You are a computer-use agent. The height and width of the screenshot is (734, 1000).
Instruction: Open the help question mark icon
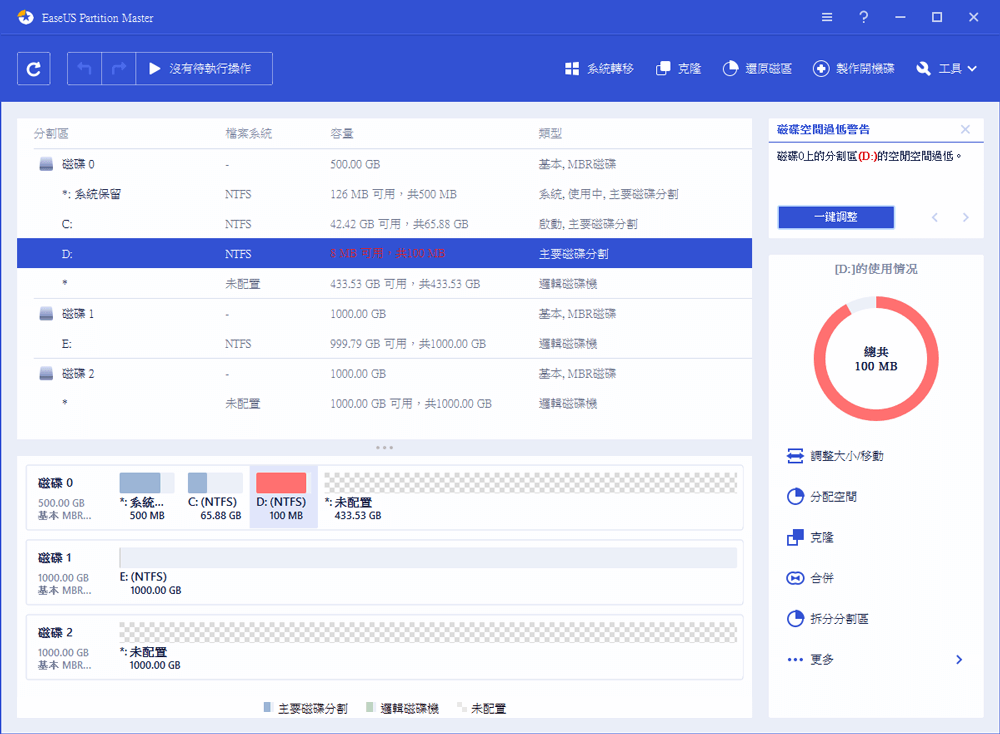click(864, 17)
